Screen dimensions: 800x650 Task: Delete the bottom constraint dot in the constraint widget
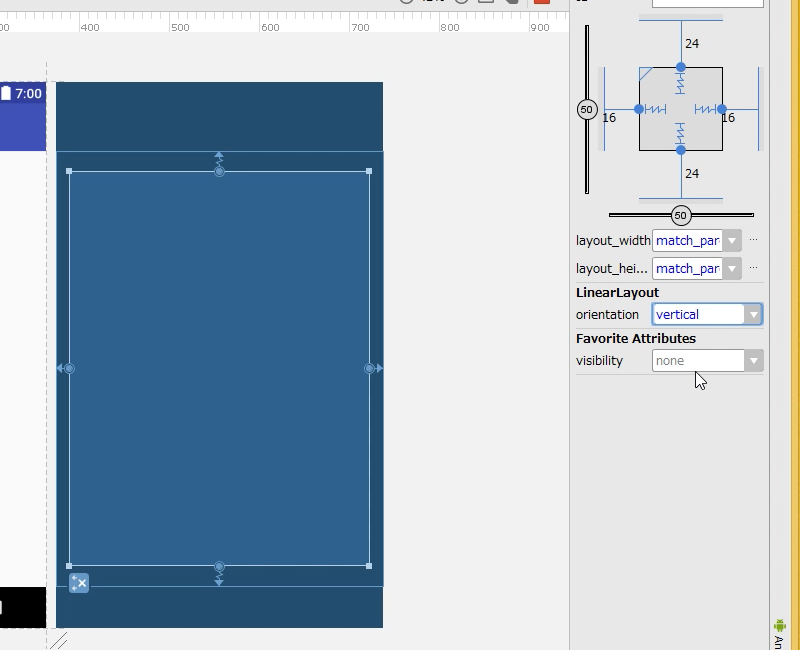681,150
